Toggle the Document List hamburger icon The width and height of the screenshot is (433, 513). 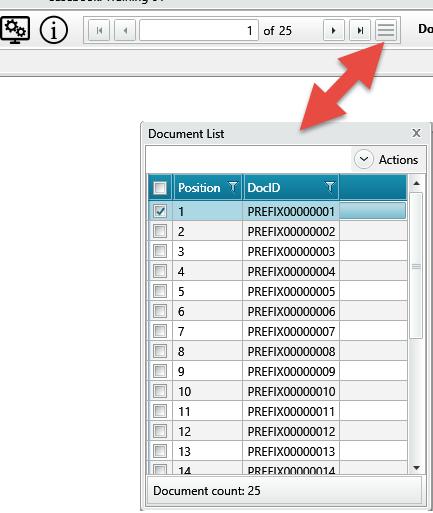click(x=386, y=31)
